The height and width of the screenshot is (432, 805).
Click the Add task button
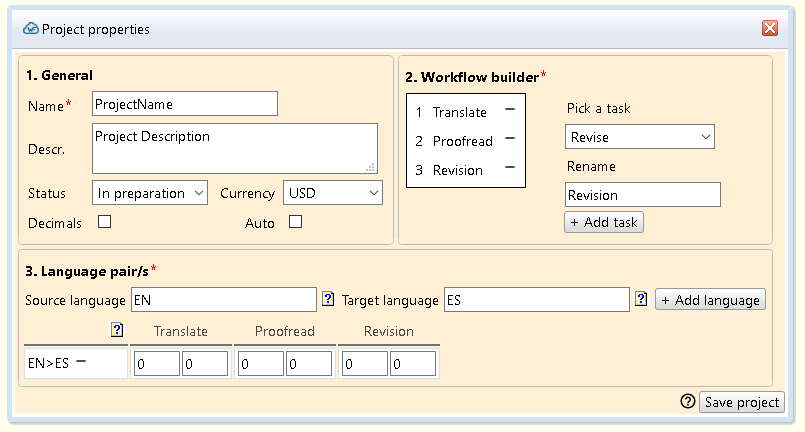click(x=604, y=222)
